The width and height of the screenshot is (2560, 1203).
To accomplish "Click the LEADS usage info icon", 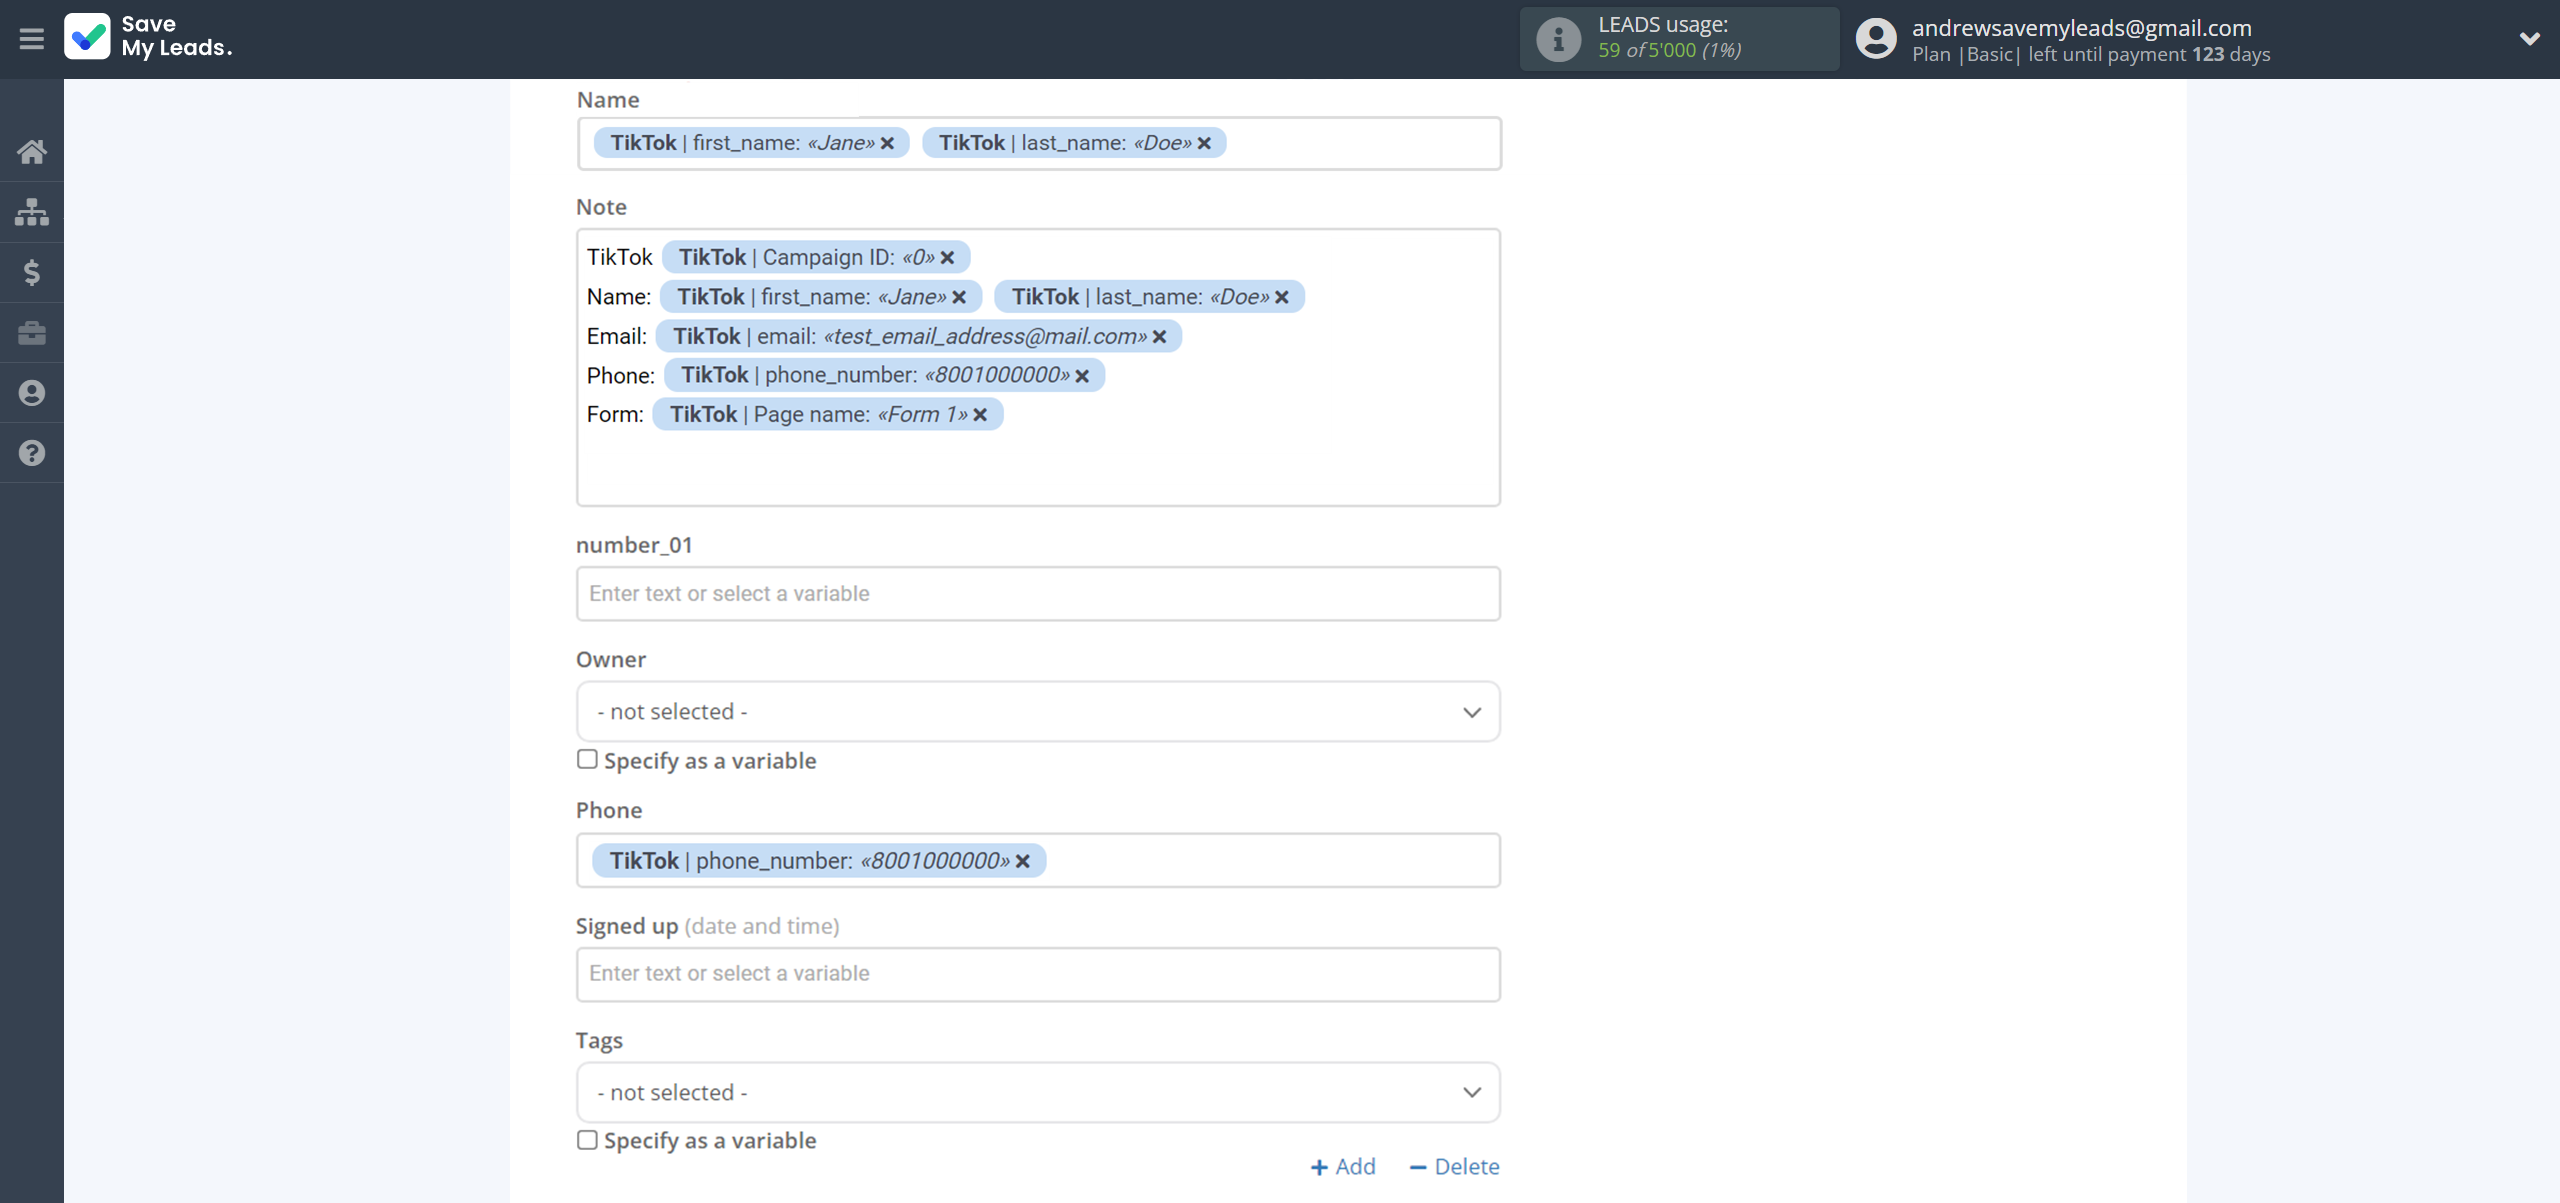I will 1558,39.
